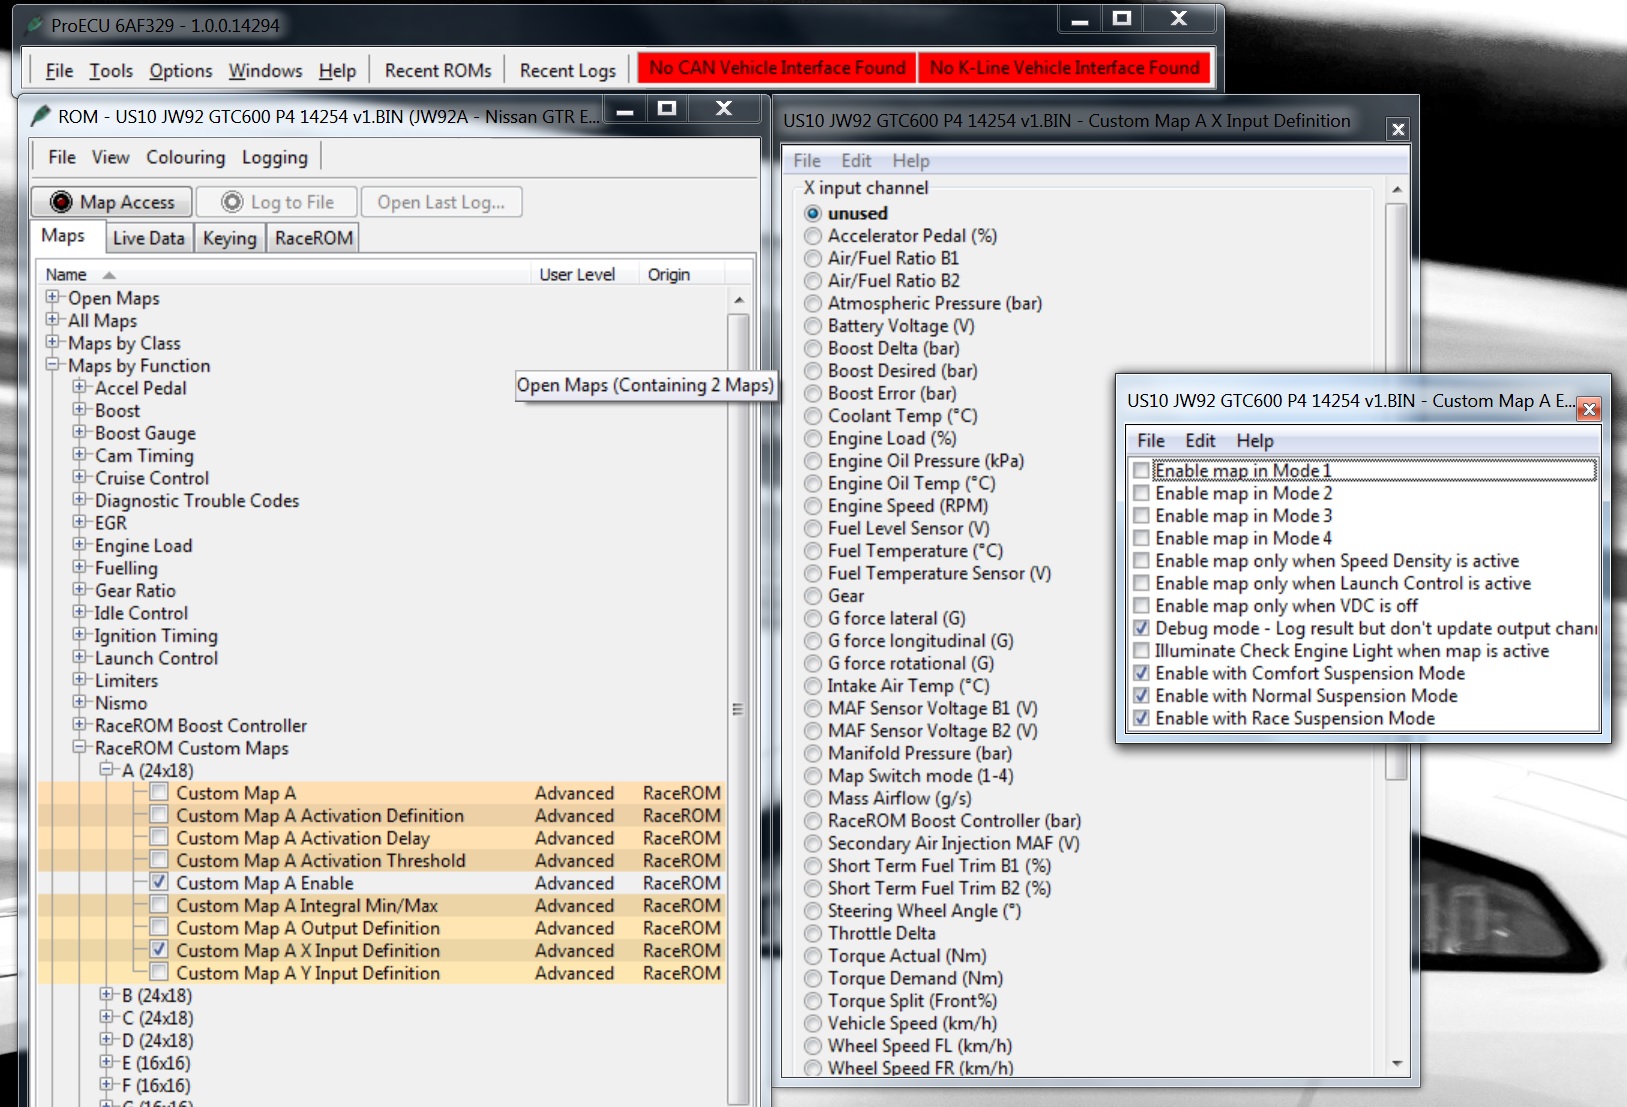Image resolution: width=1627 pixels, height=1107 pixels.
Task: Click the Map Access red record icon
Action: 61,202
